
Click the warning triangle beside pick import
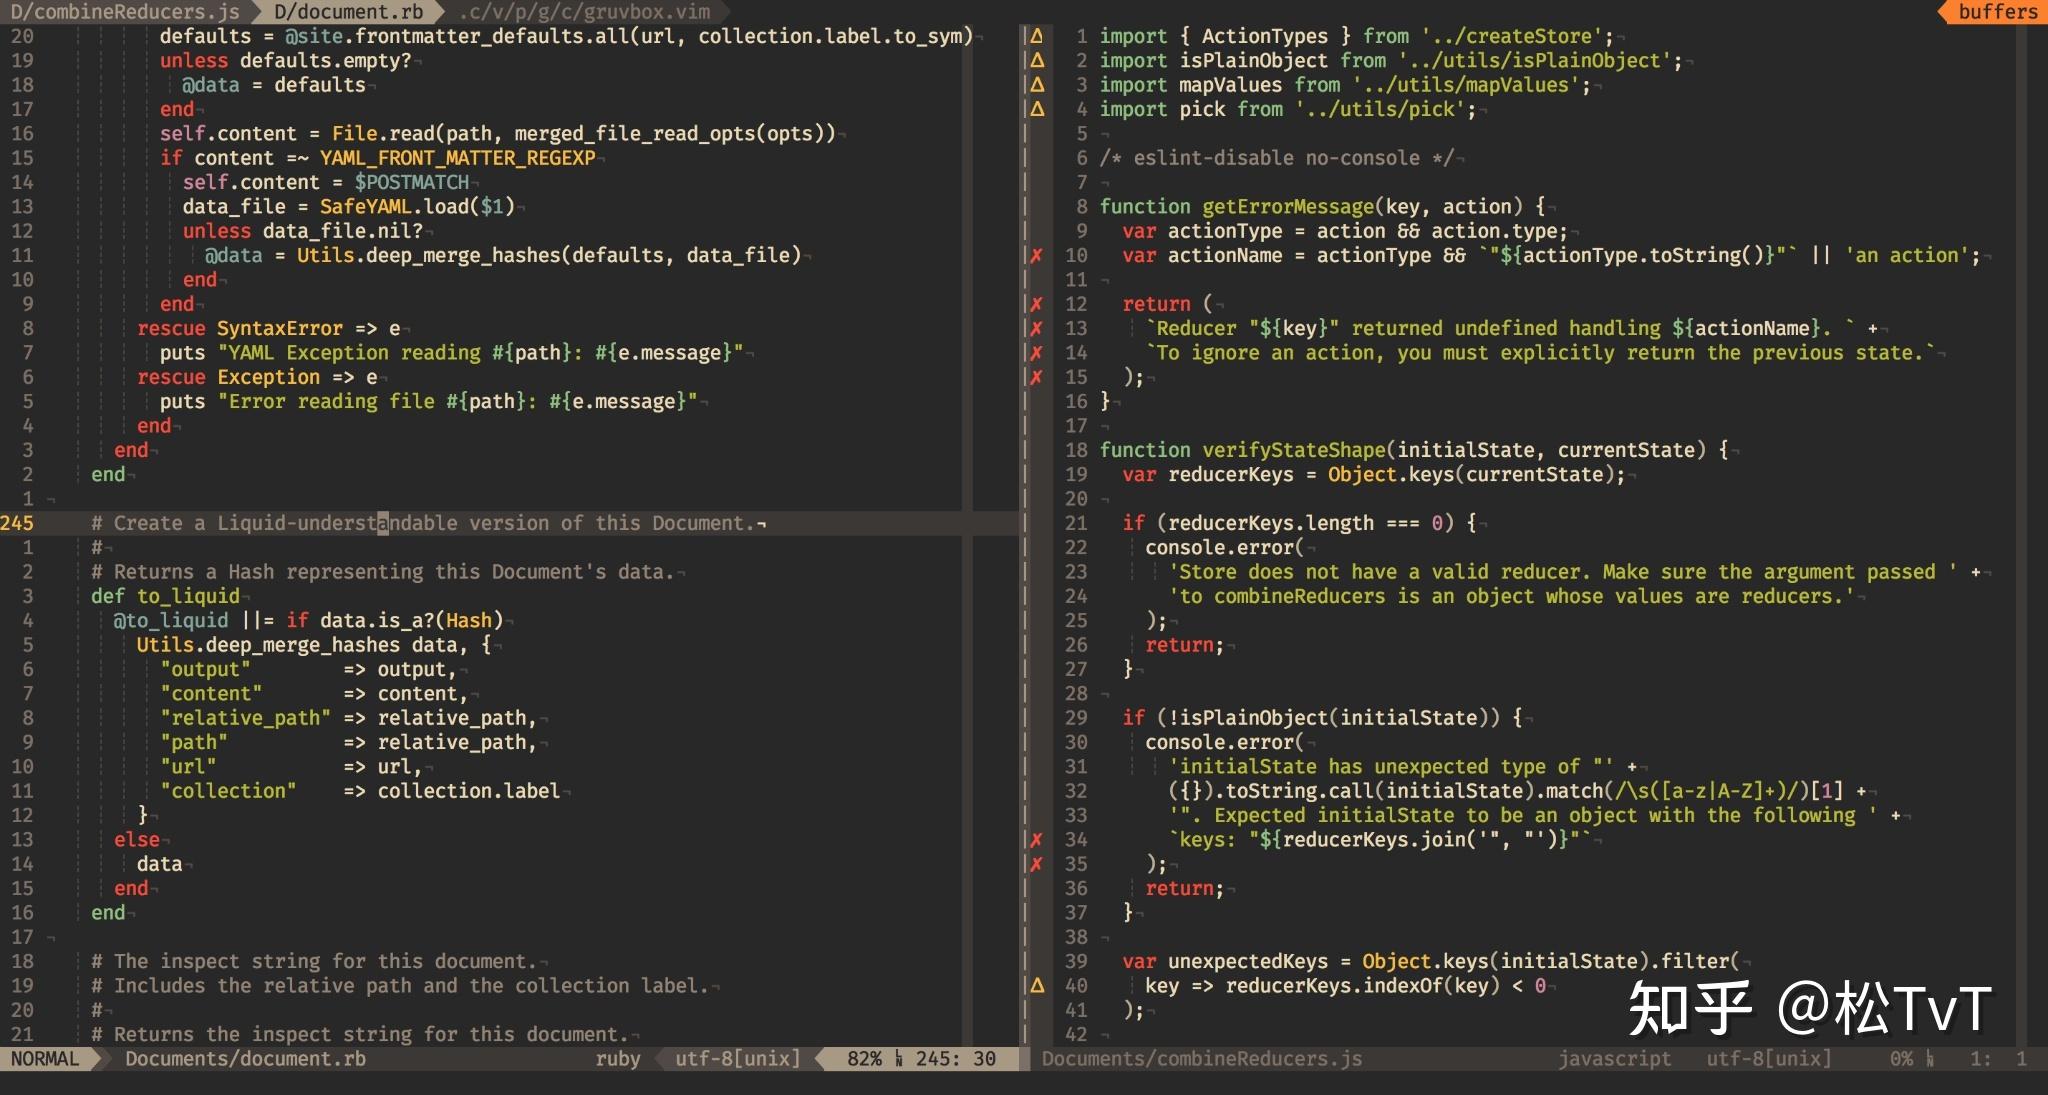[1037, 109]
